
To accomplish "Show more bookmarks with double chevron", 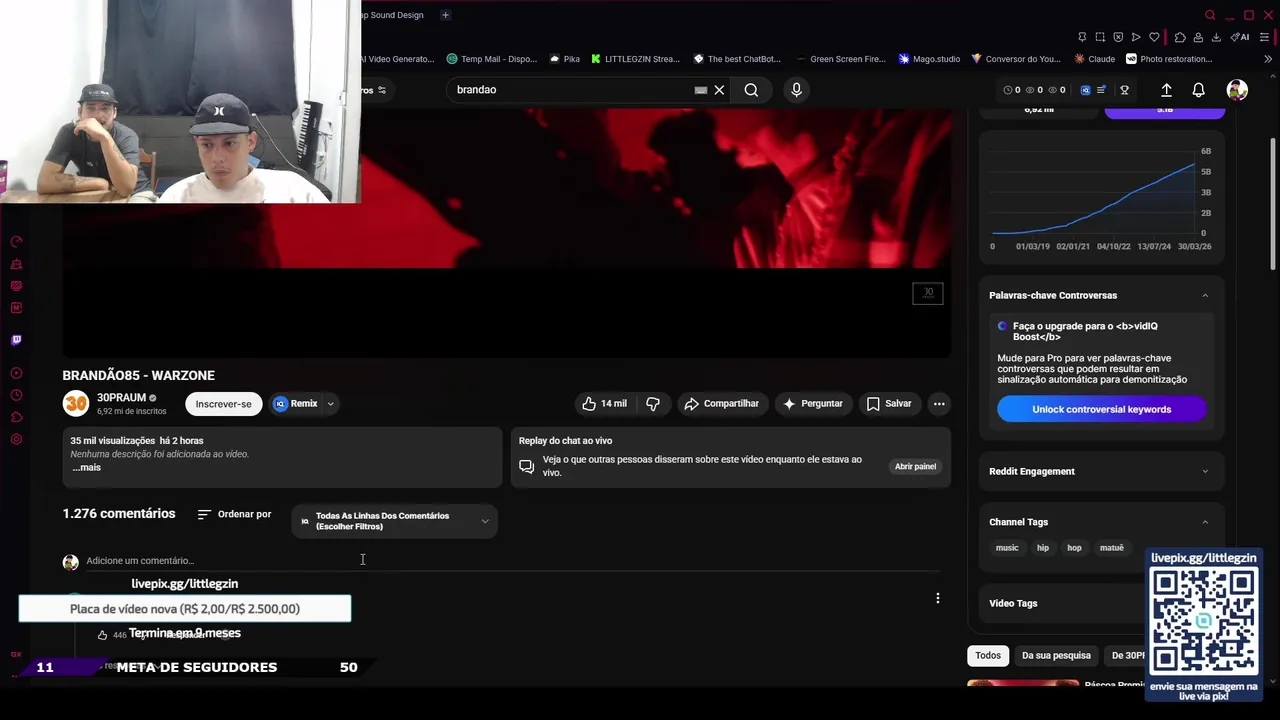I will (x=1268, y=59).
